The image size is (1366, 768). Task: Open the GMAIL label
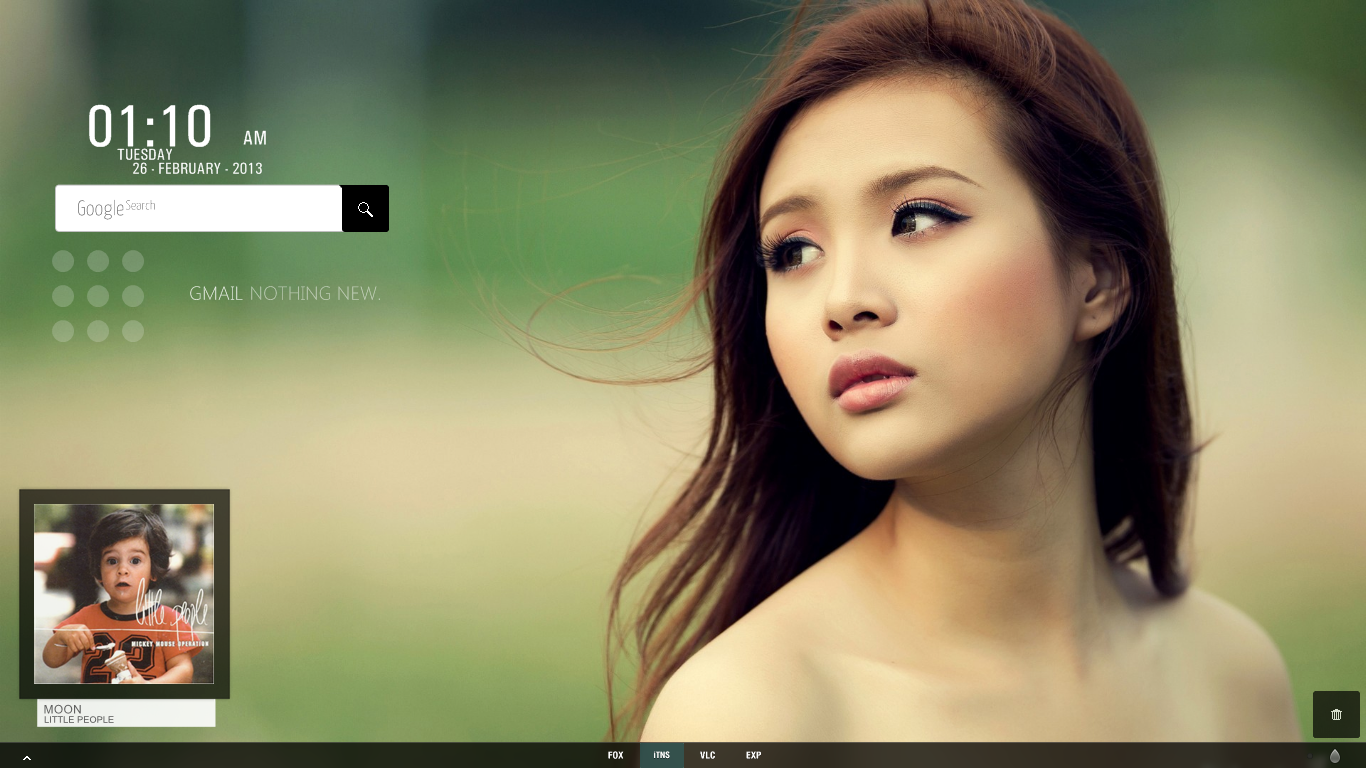(216, 294)
